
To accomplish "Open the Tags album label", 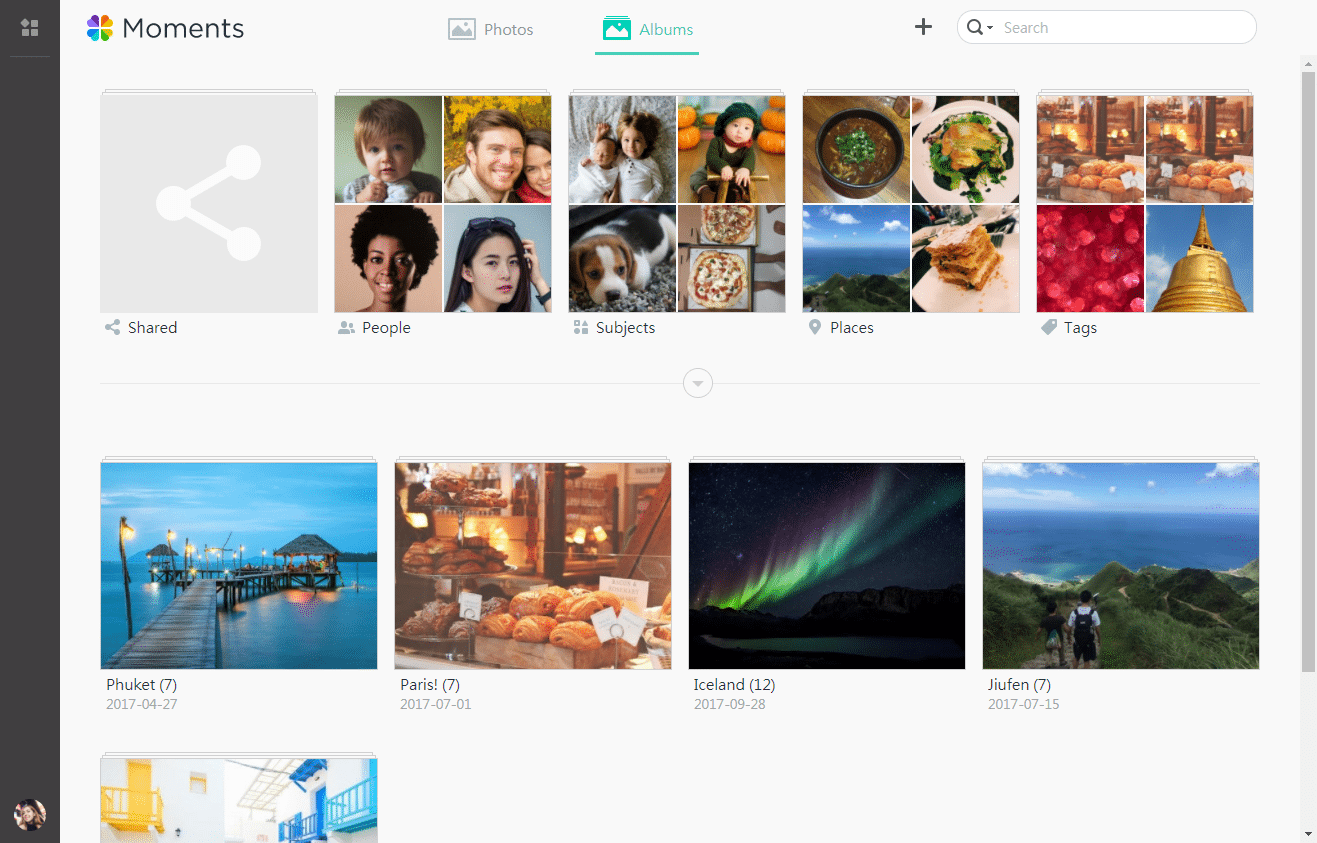I will pyautogui.click(x=1080, y=327).
